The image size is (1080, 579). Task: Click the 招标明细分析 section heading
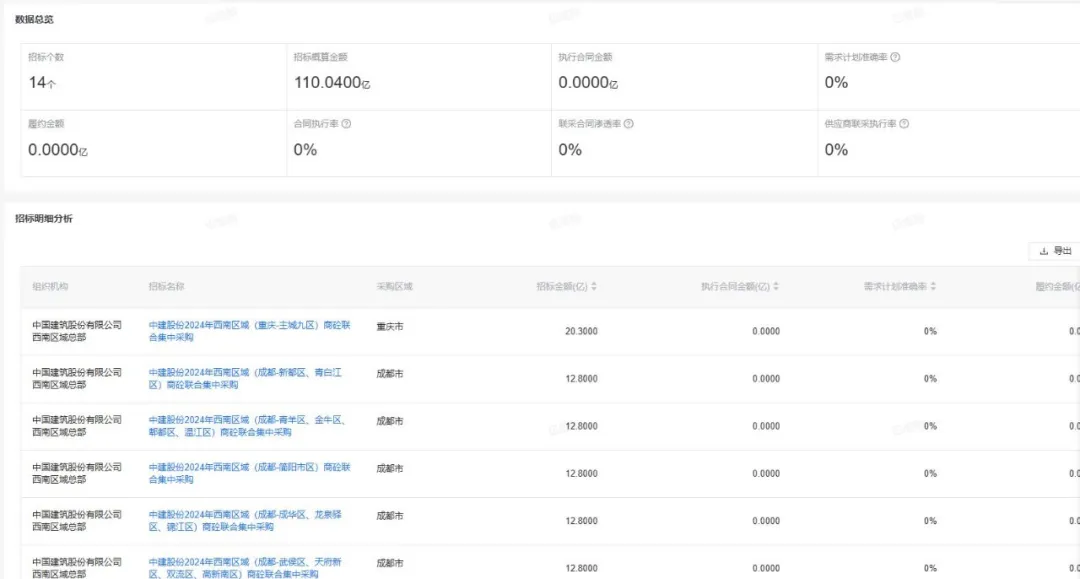tap(43, 219)
